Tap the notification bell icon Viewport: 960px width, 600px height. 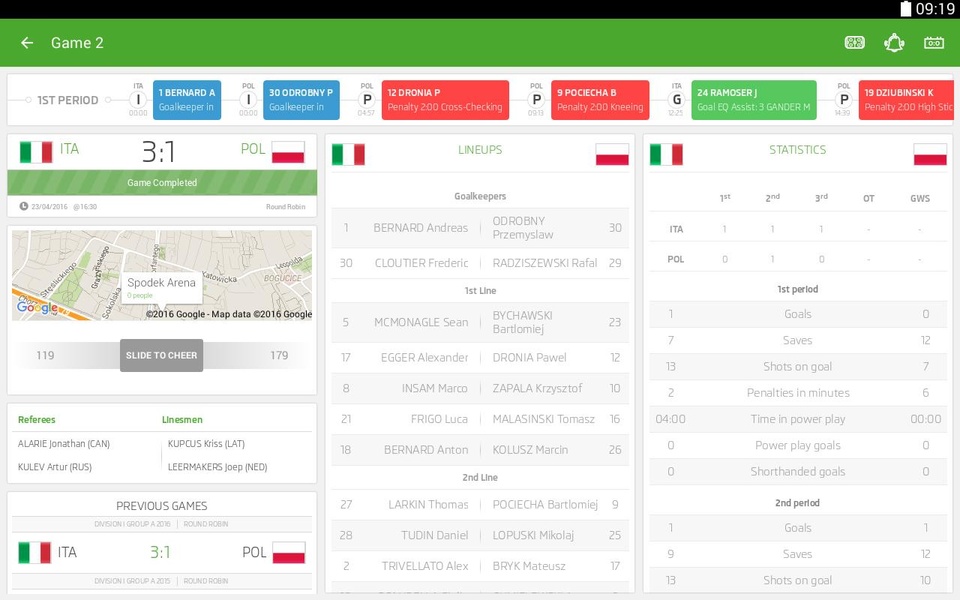pyautogui.click(x=894, y=42)
